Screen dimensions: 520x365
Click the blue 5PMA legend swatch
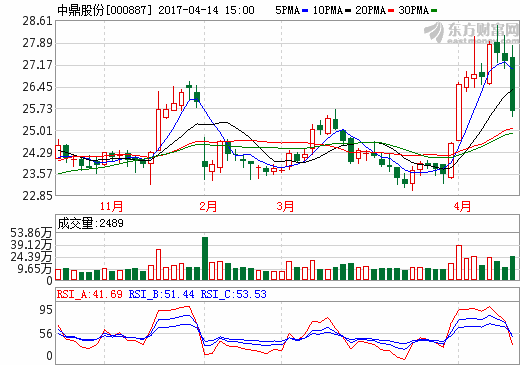(305, 11)
